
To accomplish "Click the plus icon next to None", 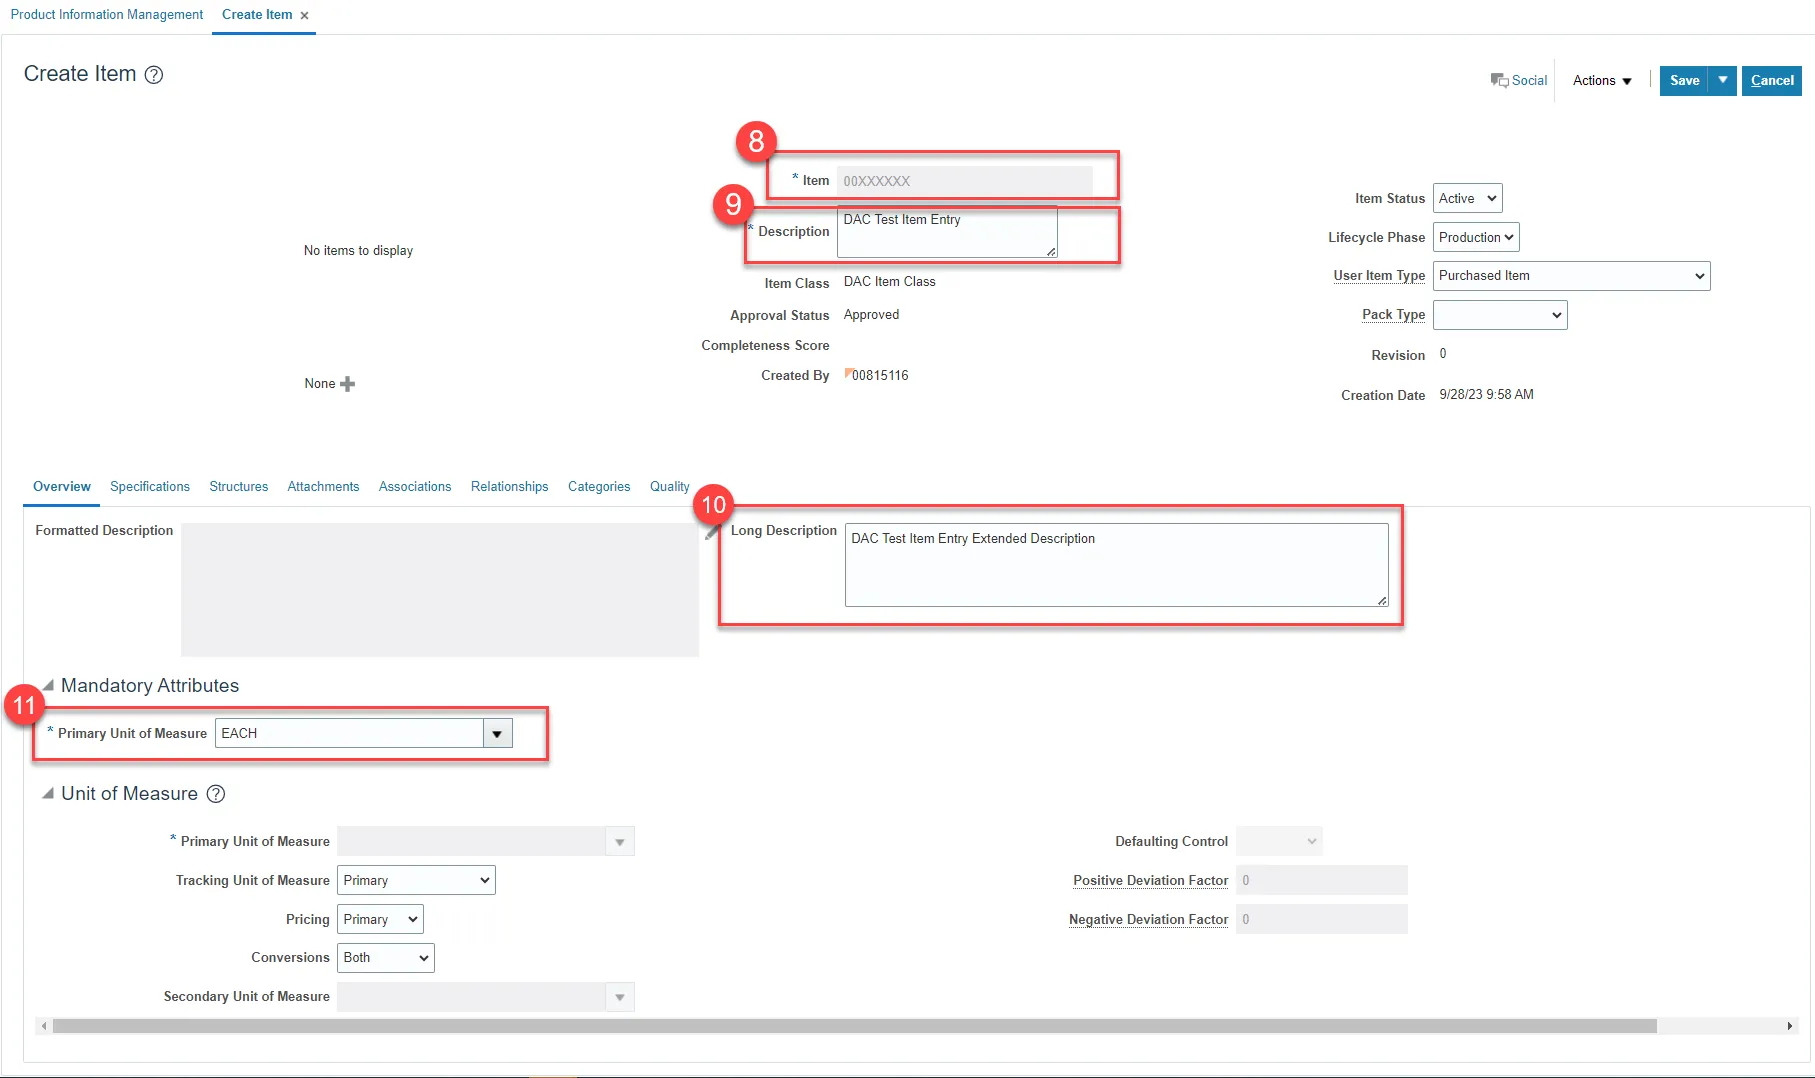I will 348,384.
